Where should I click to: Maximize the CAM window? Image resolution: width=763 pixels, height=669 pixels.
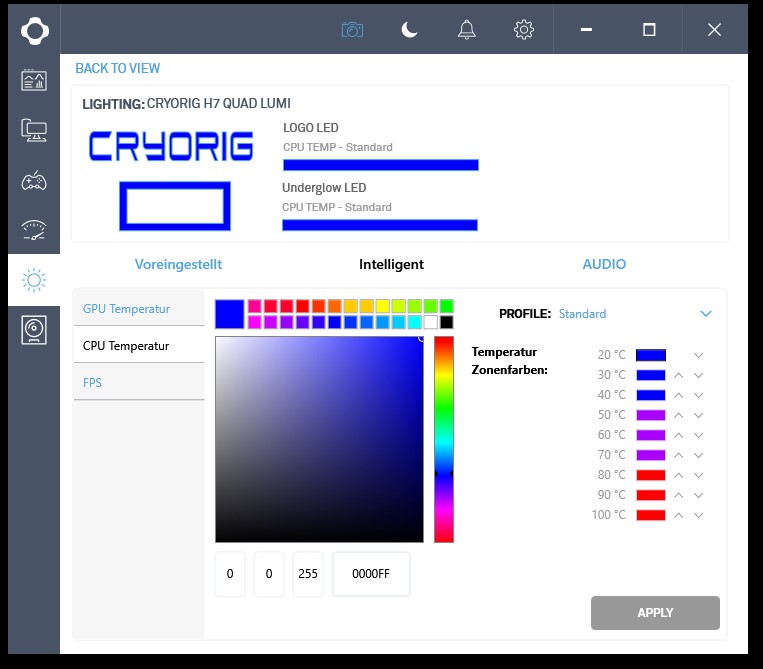(x=649, y=30)
